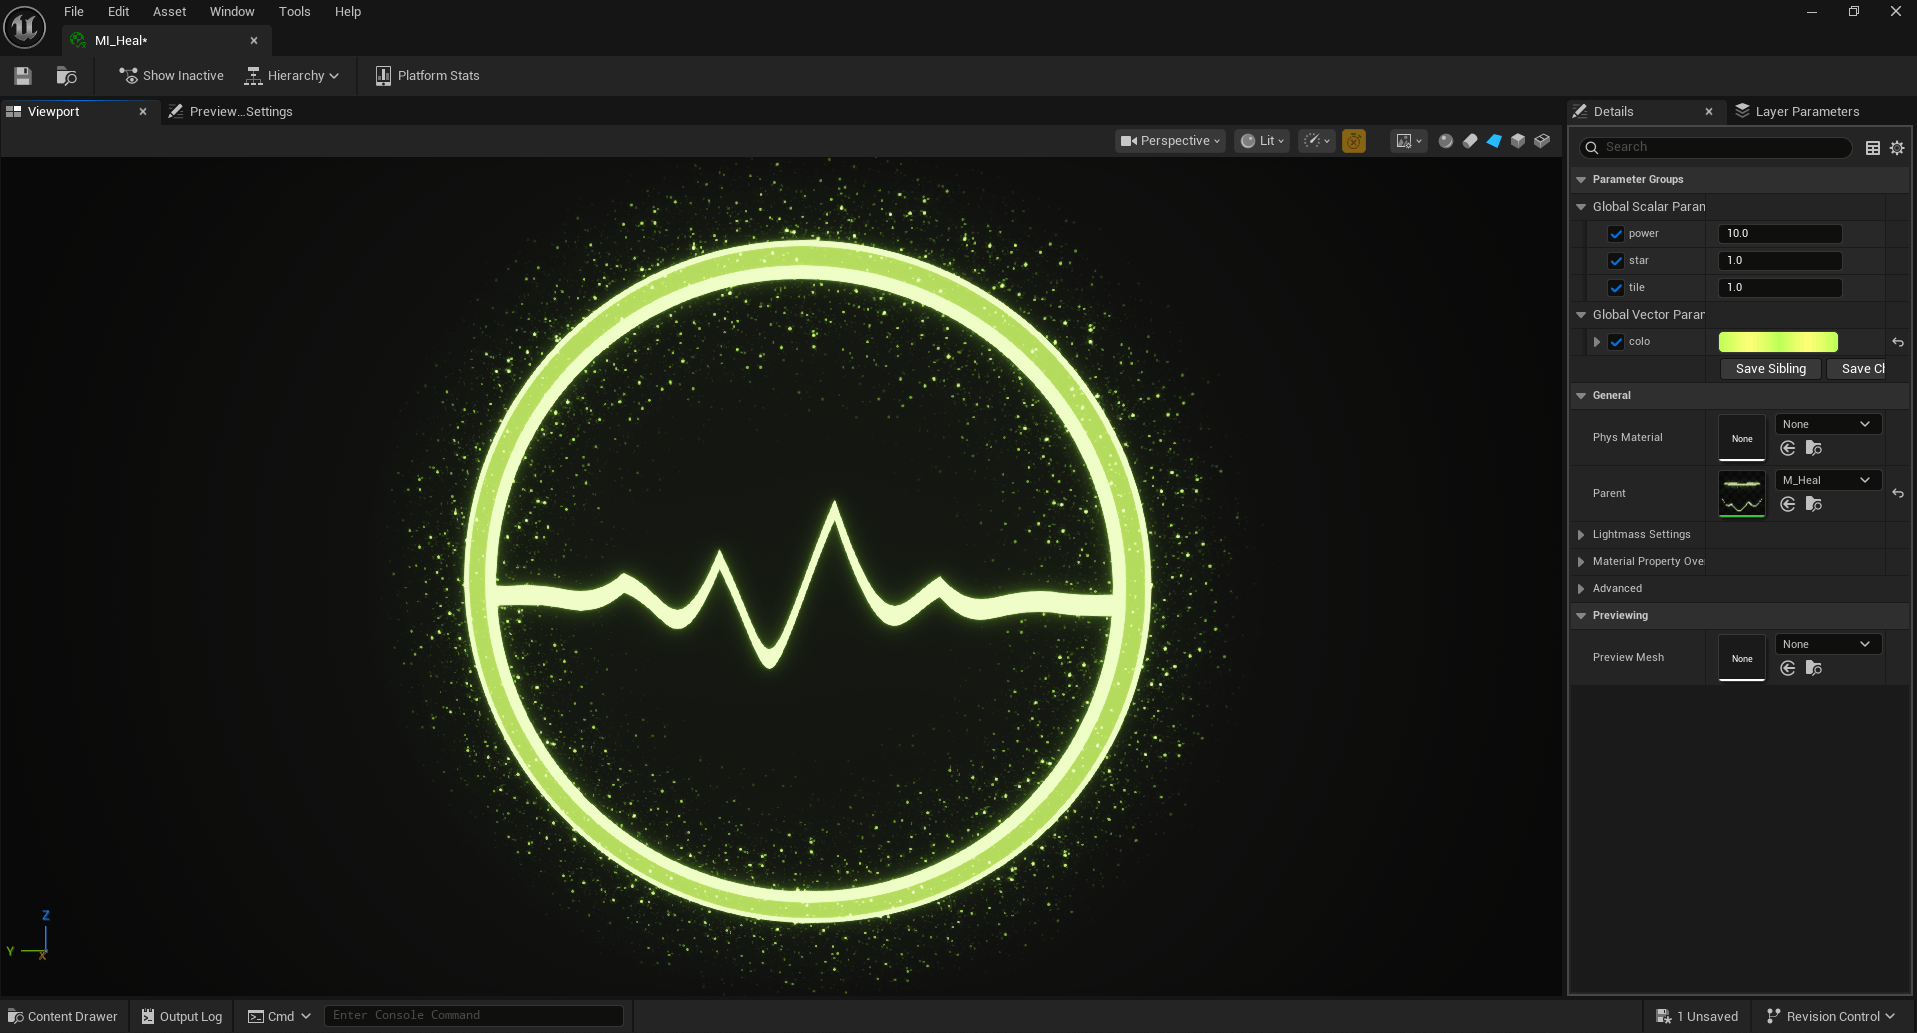Open the Asset menu
1917x1033 pixels.
point(169,12)
